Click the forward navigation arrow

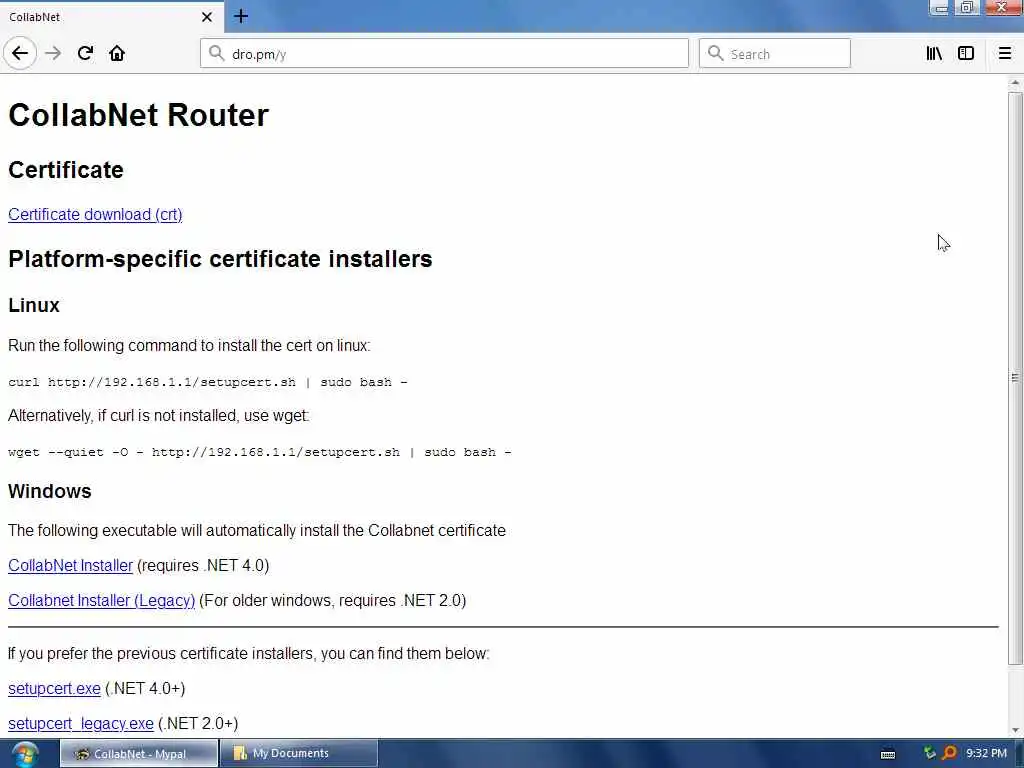pos(53,53)
